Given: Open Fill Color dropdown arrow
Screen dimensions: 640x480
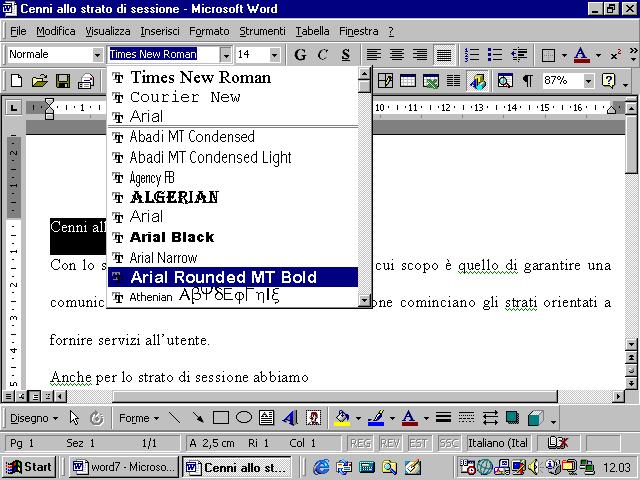Looking at the screenshot, I should (x=358, y=418).
